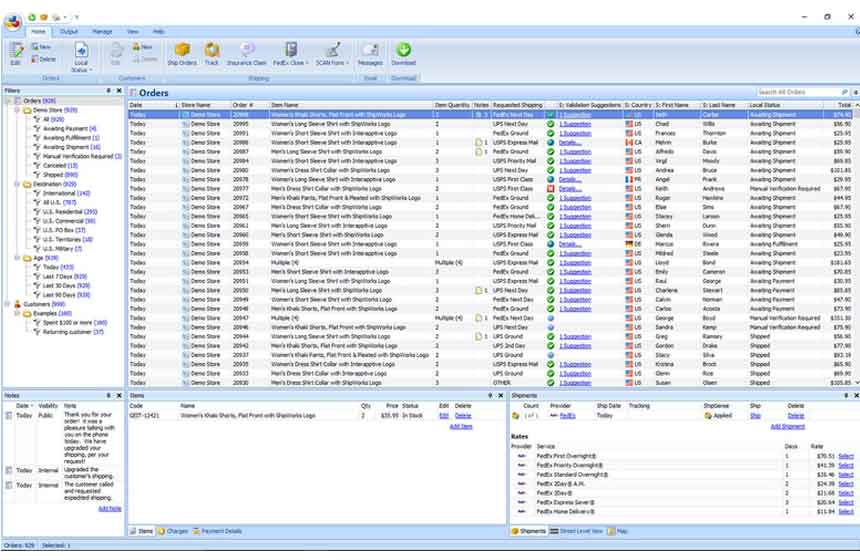Click the Add Note link
The width and height of the screenshot is (860, 560).
(x=110, y=509)
